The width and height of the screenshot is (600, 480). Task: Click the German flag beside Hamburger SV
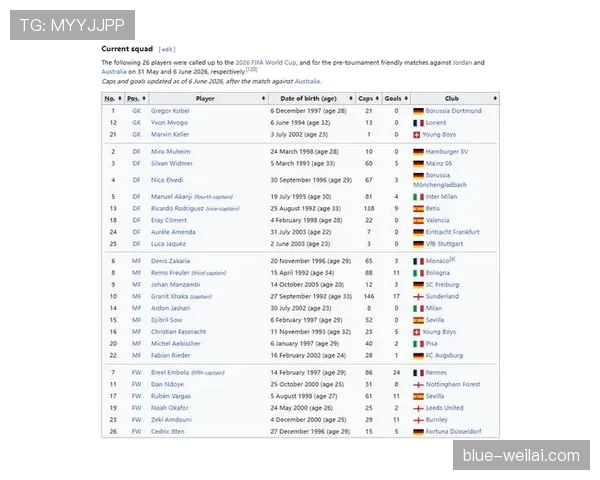pyautogui.click(x=418, y=152)
